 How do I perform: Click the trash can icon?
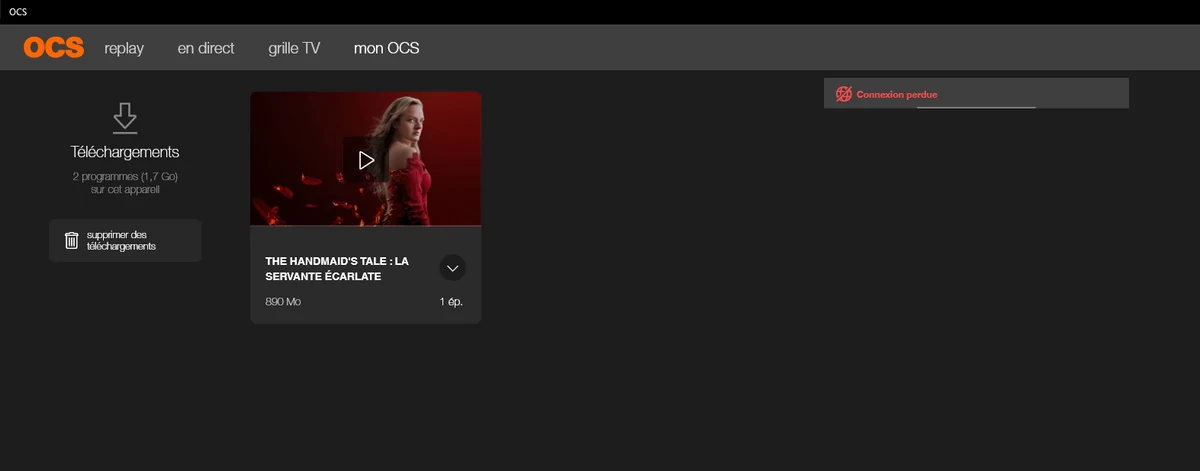coord(72,241)
